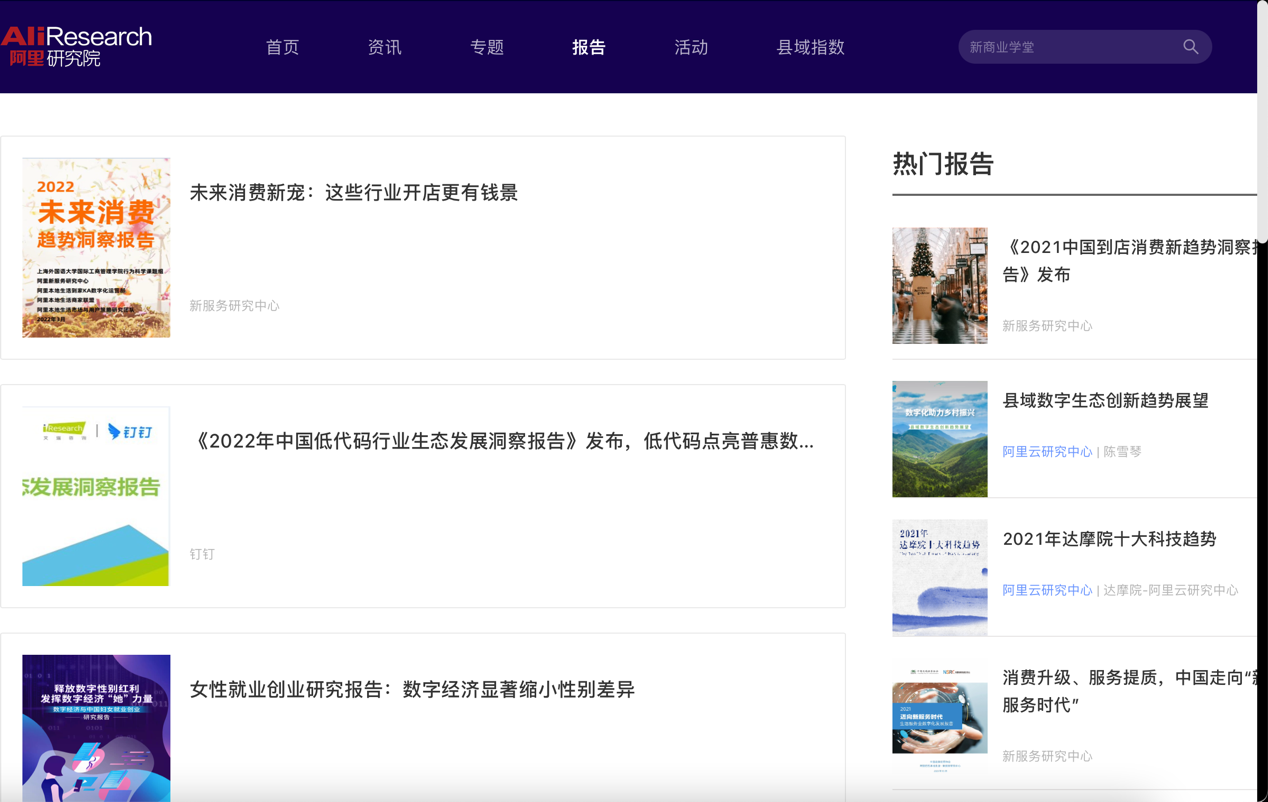Navigate to 活动 page

pyautogui.click(x=691, y=47)
